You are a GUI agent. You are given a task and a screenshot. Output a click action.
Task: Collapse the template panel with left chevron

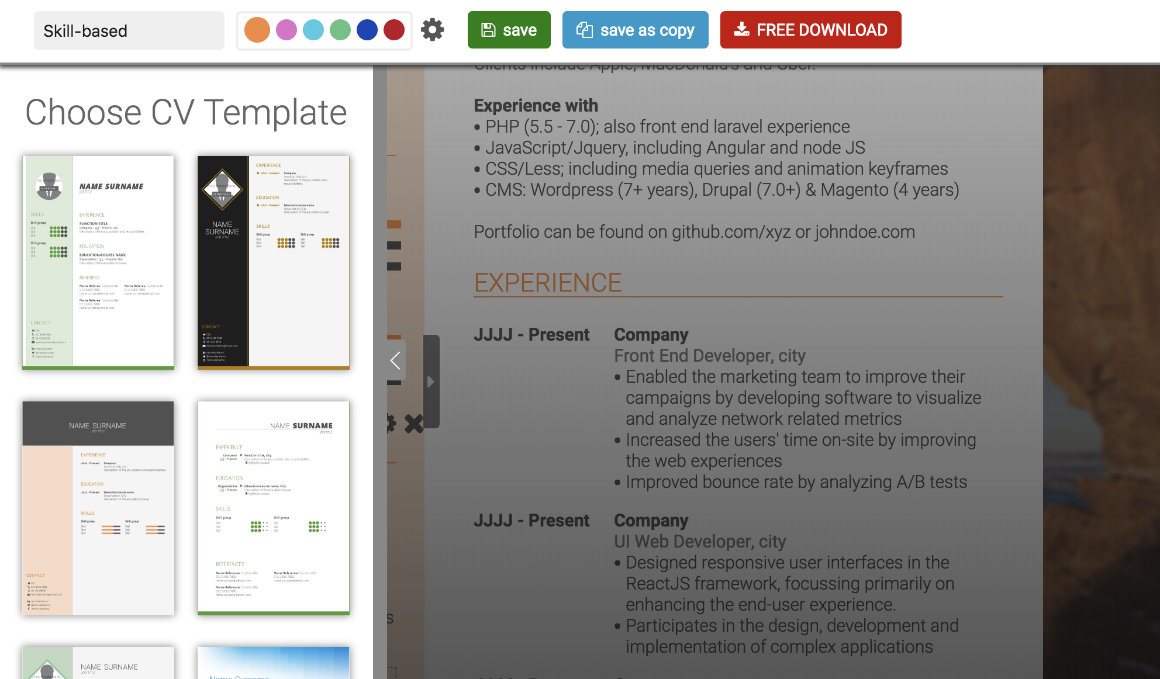[x=395, y=360]
